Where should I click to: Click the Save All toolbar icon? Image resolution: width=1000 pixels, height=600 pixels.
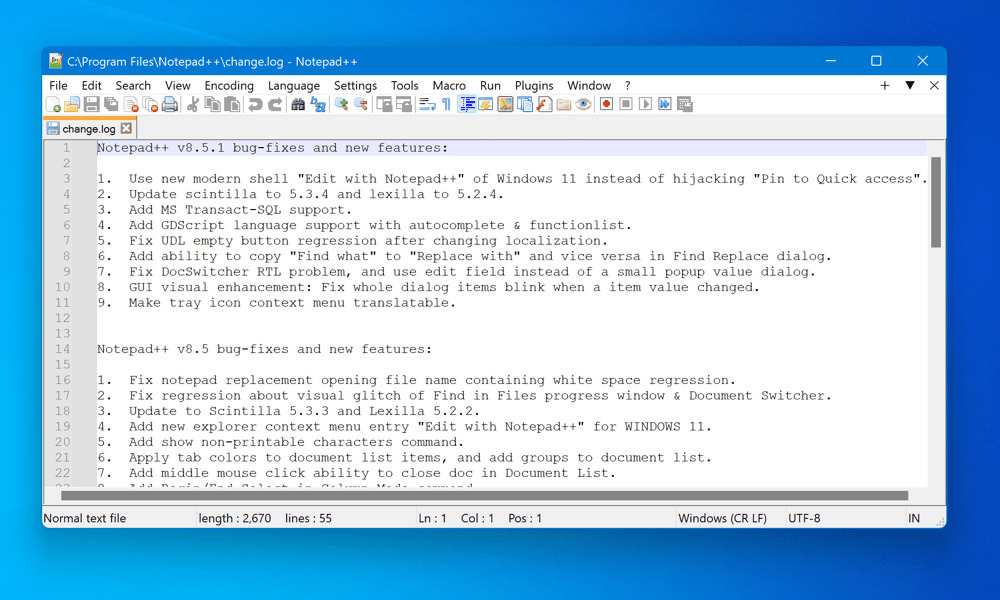pos(111,105)
